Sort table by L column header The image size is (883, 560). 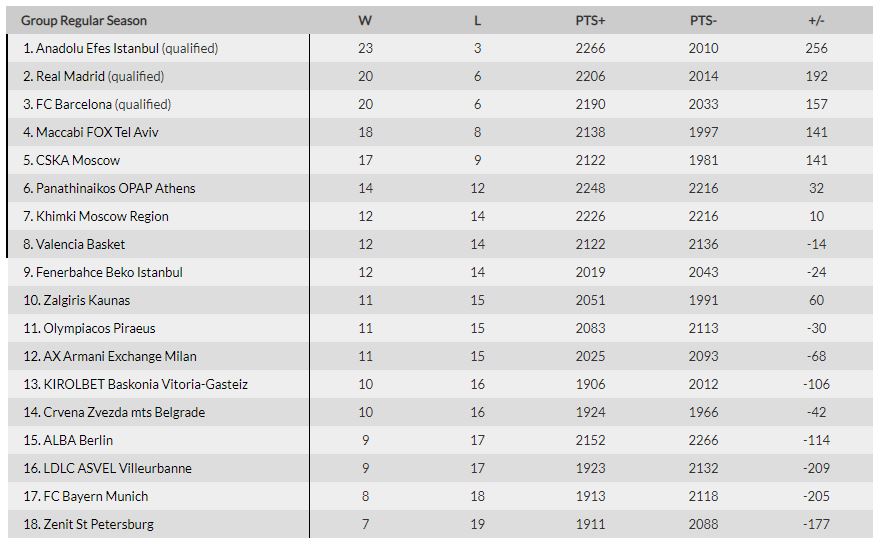click(477, 20)
